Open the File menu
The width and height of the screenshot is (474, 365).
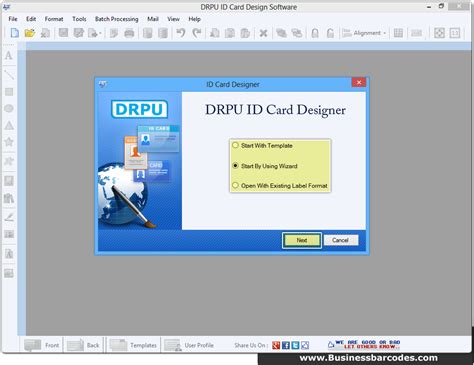tap(13, 19)
